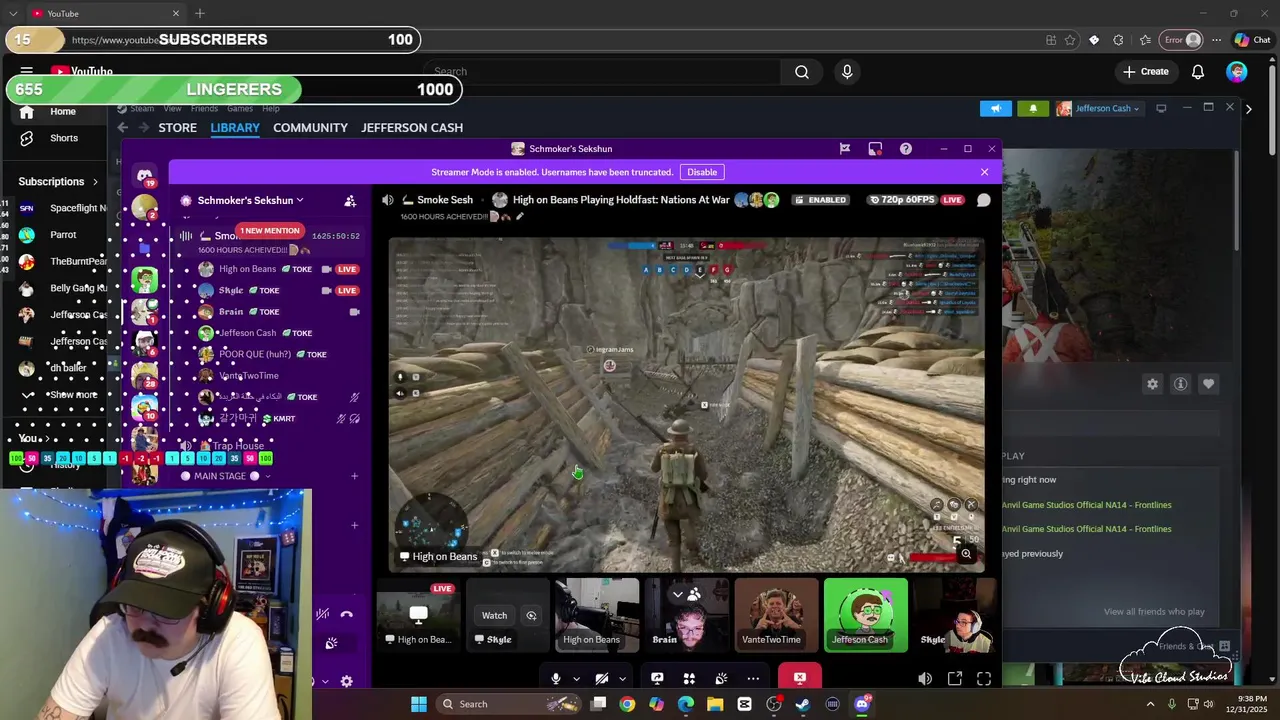Toggle noise suppression icon in voice panel
The width and height of the screenshot is (1280, 720).
point(322,614)
